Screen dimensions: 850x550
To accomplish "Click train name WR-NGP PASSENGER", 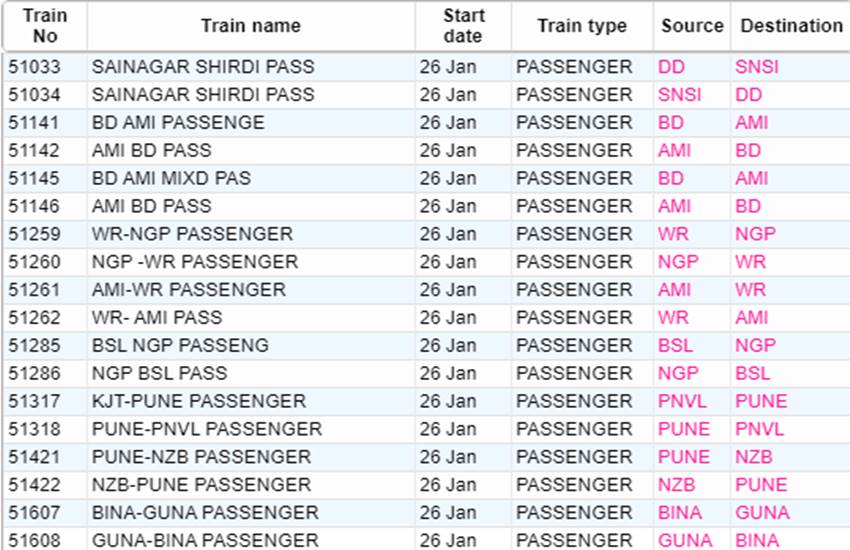I will [x=192, y=234].
